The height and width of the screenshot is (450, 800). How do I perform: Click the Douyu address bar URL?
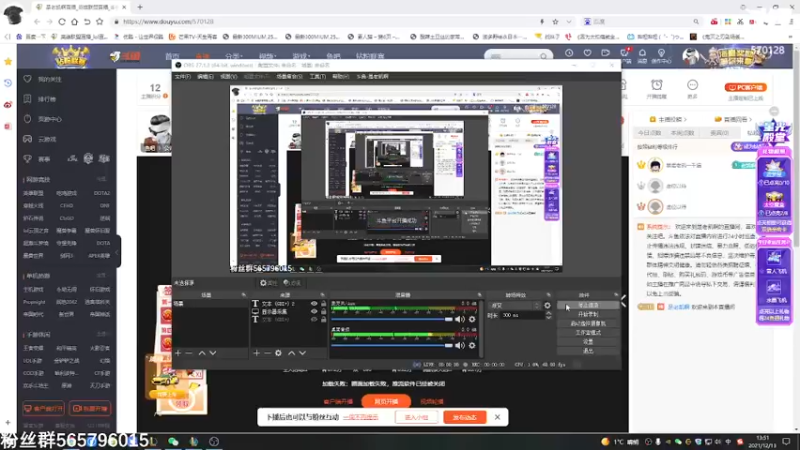pos(168,21)
